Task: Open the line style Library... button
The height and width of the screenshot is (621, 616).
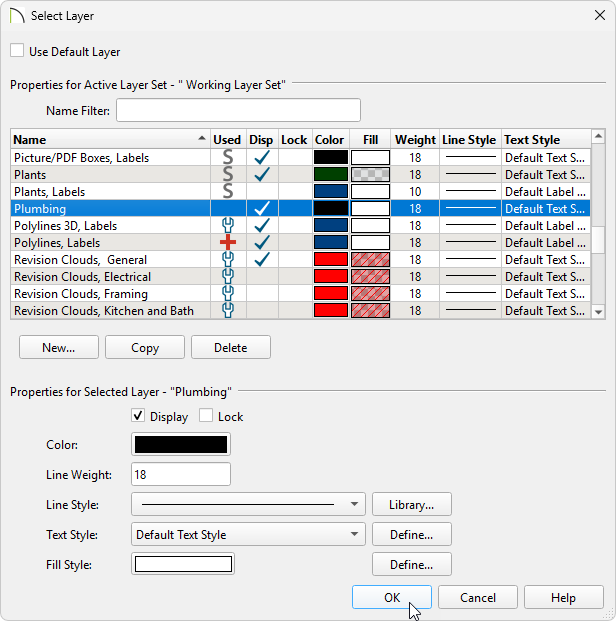Action: (412, 504)
